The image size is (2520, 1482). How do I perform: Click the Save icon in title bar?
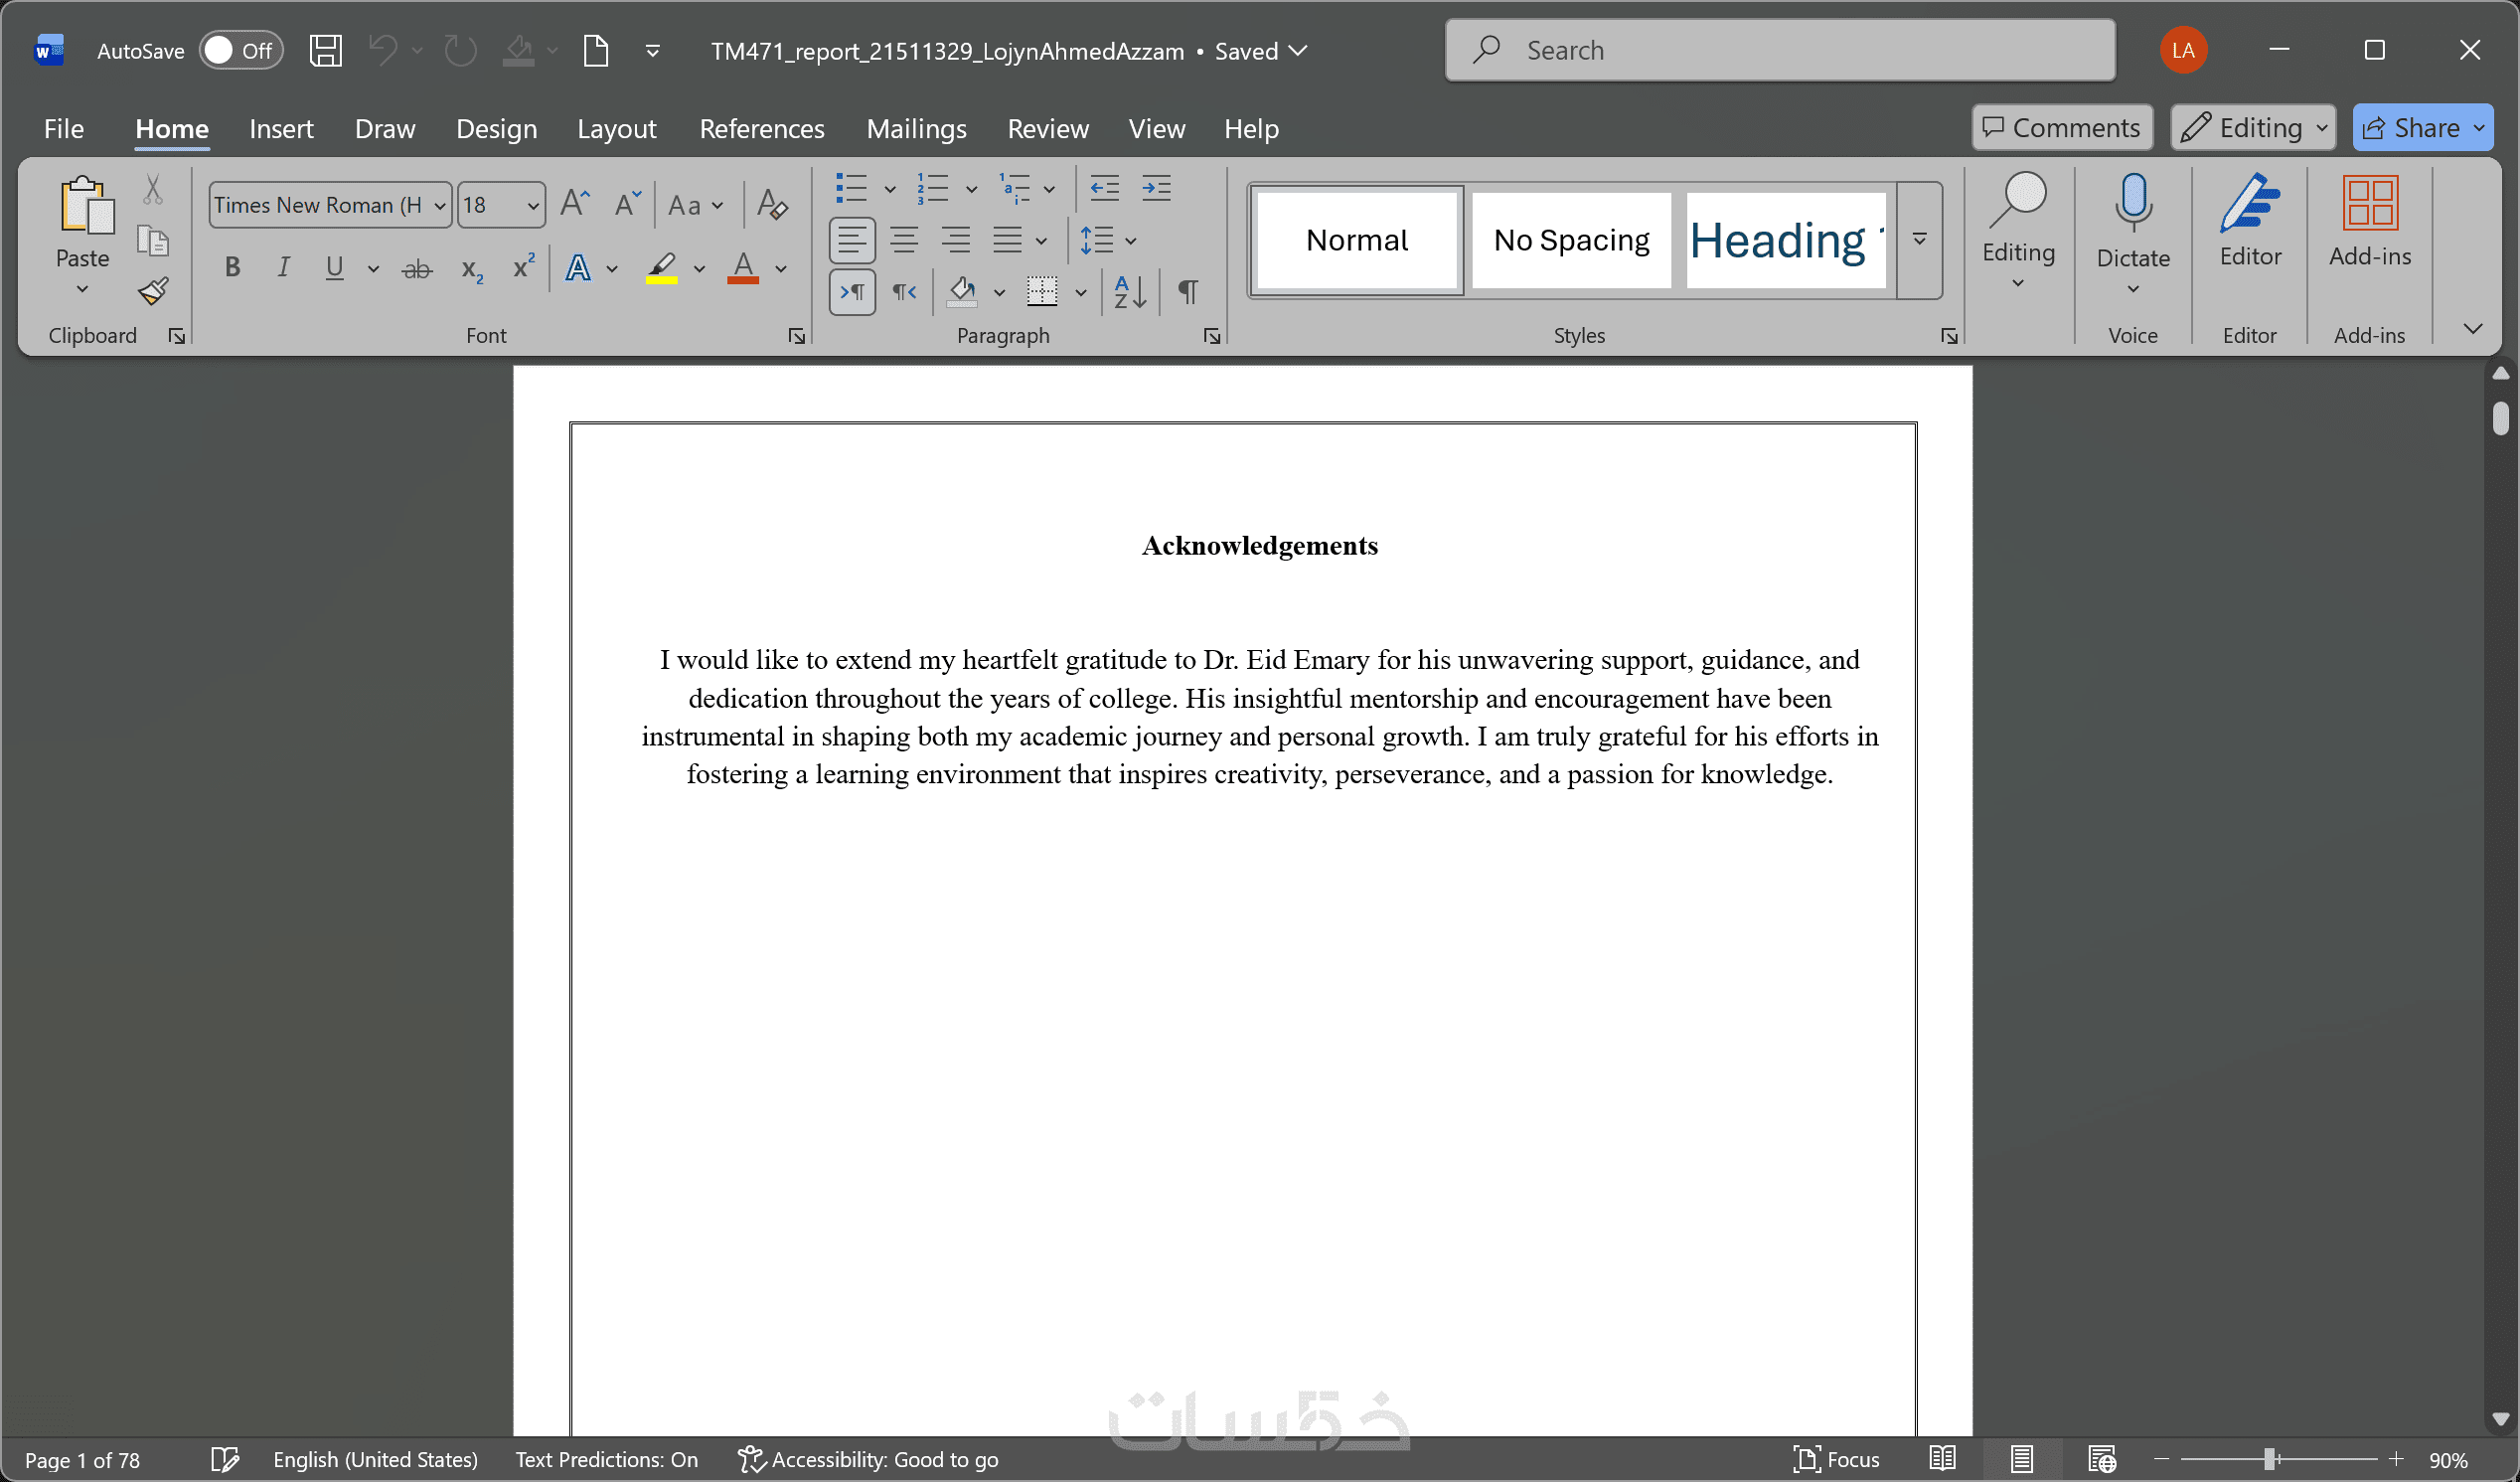[x=325, y=50]
